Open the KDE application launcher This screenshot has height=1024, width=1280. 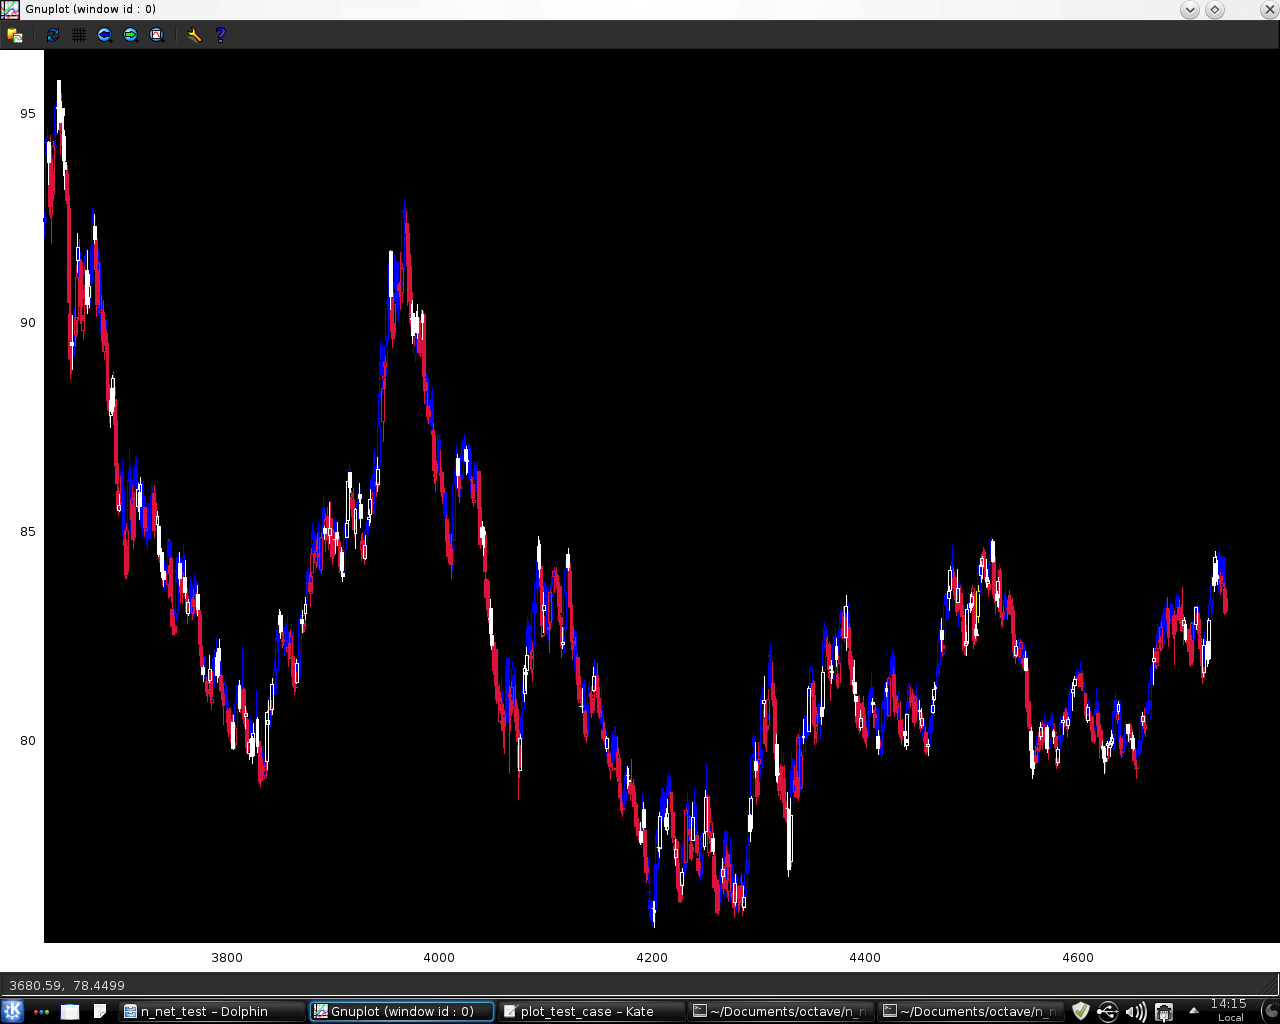tap(13, 1011)
